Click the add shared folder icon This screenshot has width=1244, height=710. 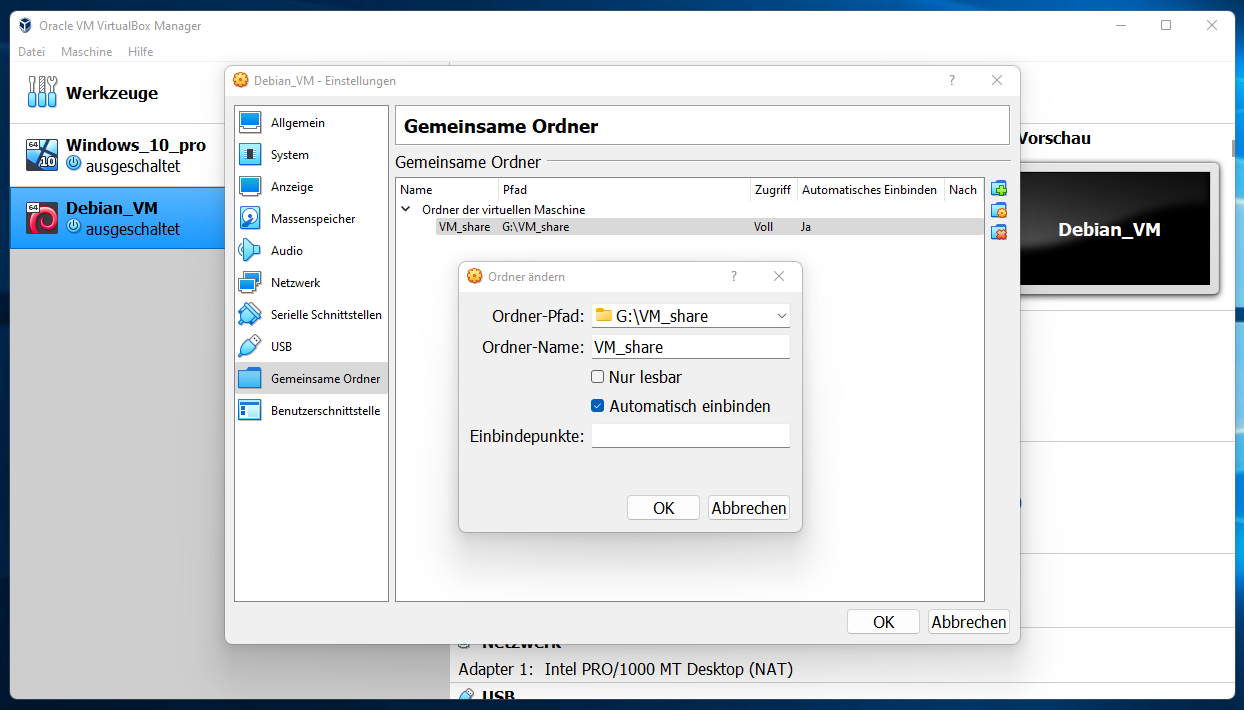coord(998,189)
